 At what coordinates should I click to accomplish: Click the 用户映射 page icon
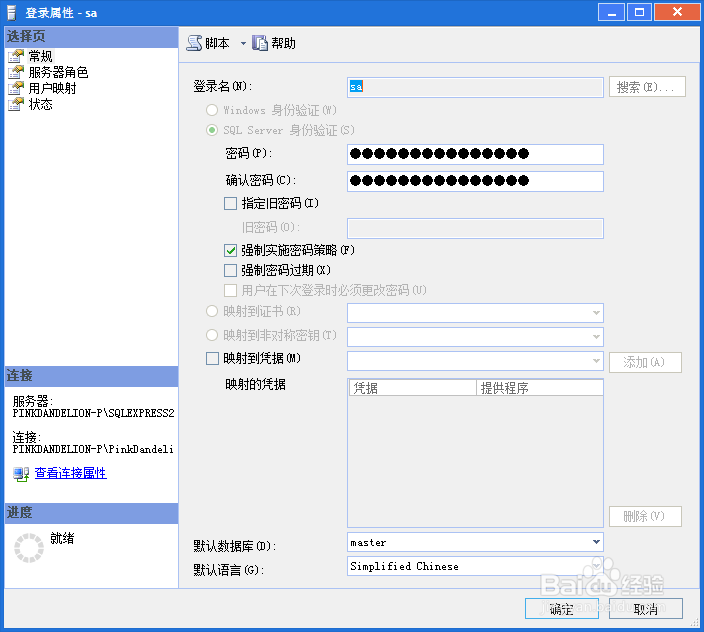click(16, 88)
